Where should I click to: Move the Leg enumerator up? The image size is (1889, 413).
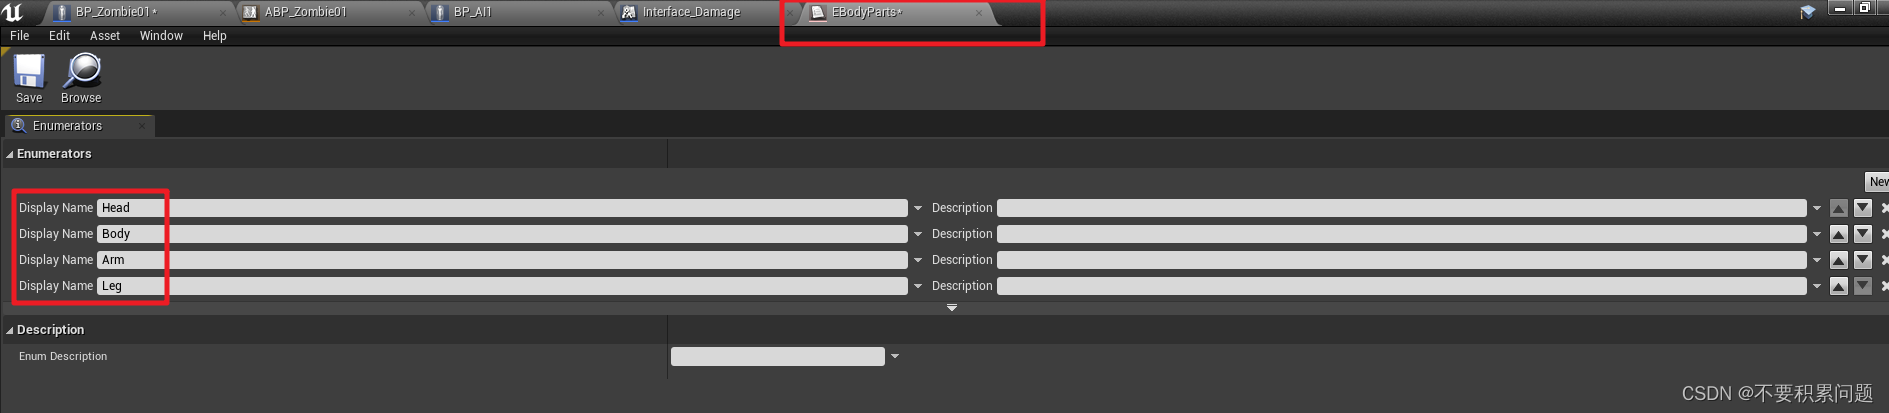[x=1838, y=286]
